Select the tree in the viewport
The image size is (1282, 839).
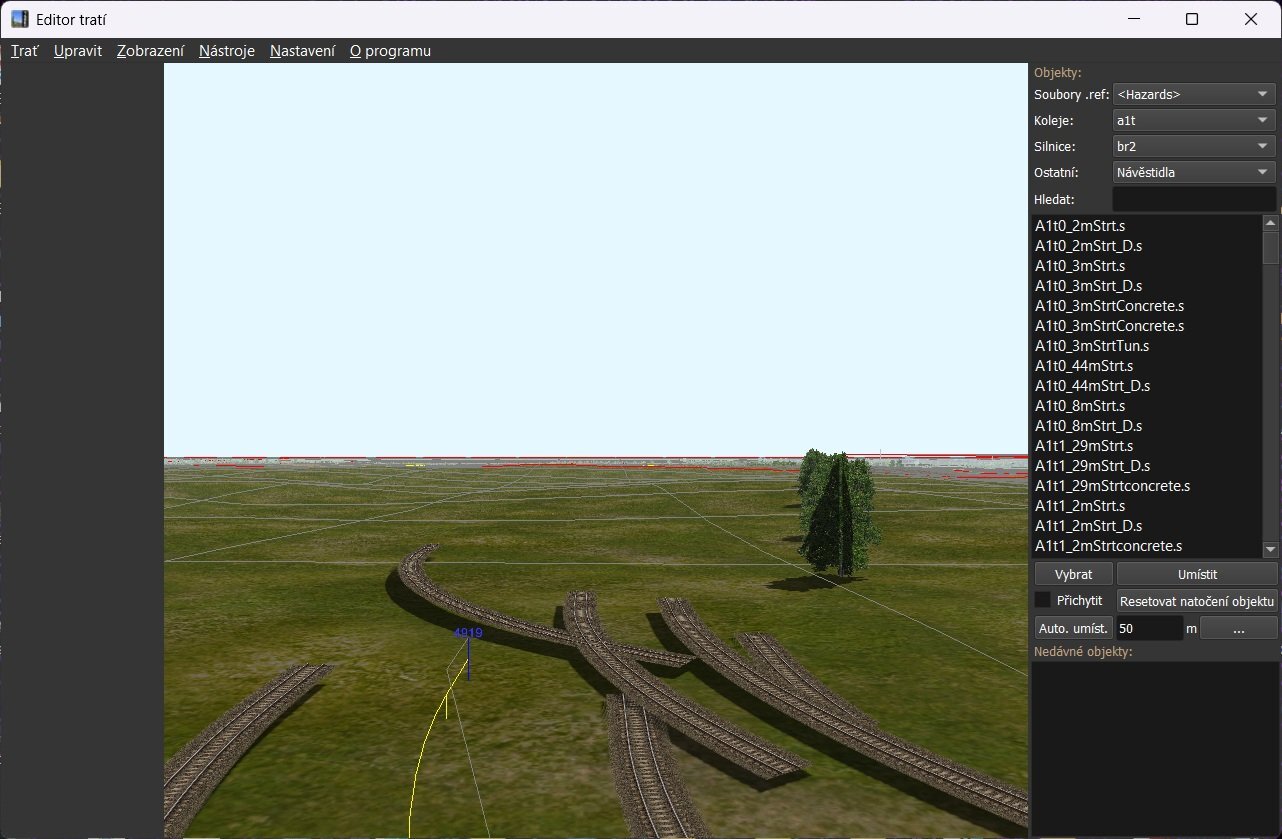pyautogui.click(x=837, y=510)
